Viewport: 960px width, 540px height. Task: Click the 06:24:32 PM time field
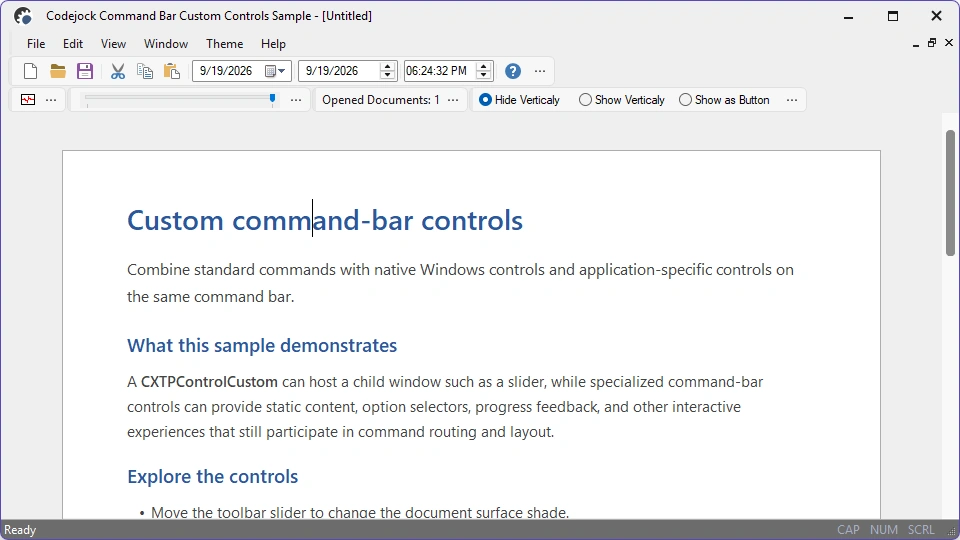449,71
